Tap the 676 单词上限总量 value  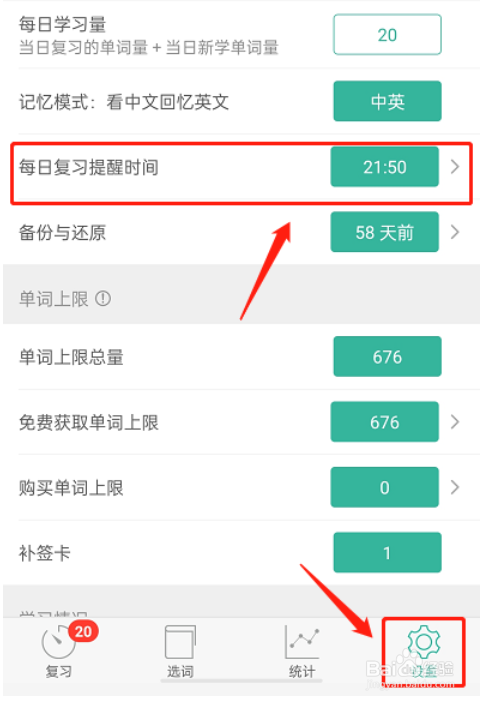387,356
